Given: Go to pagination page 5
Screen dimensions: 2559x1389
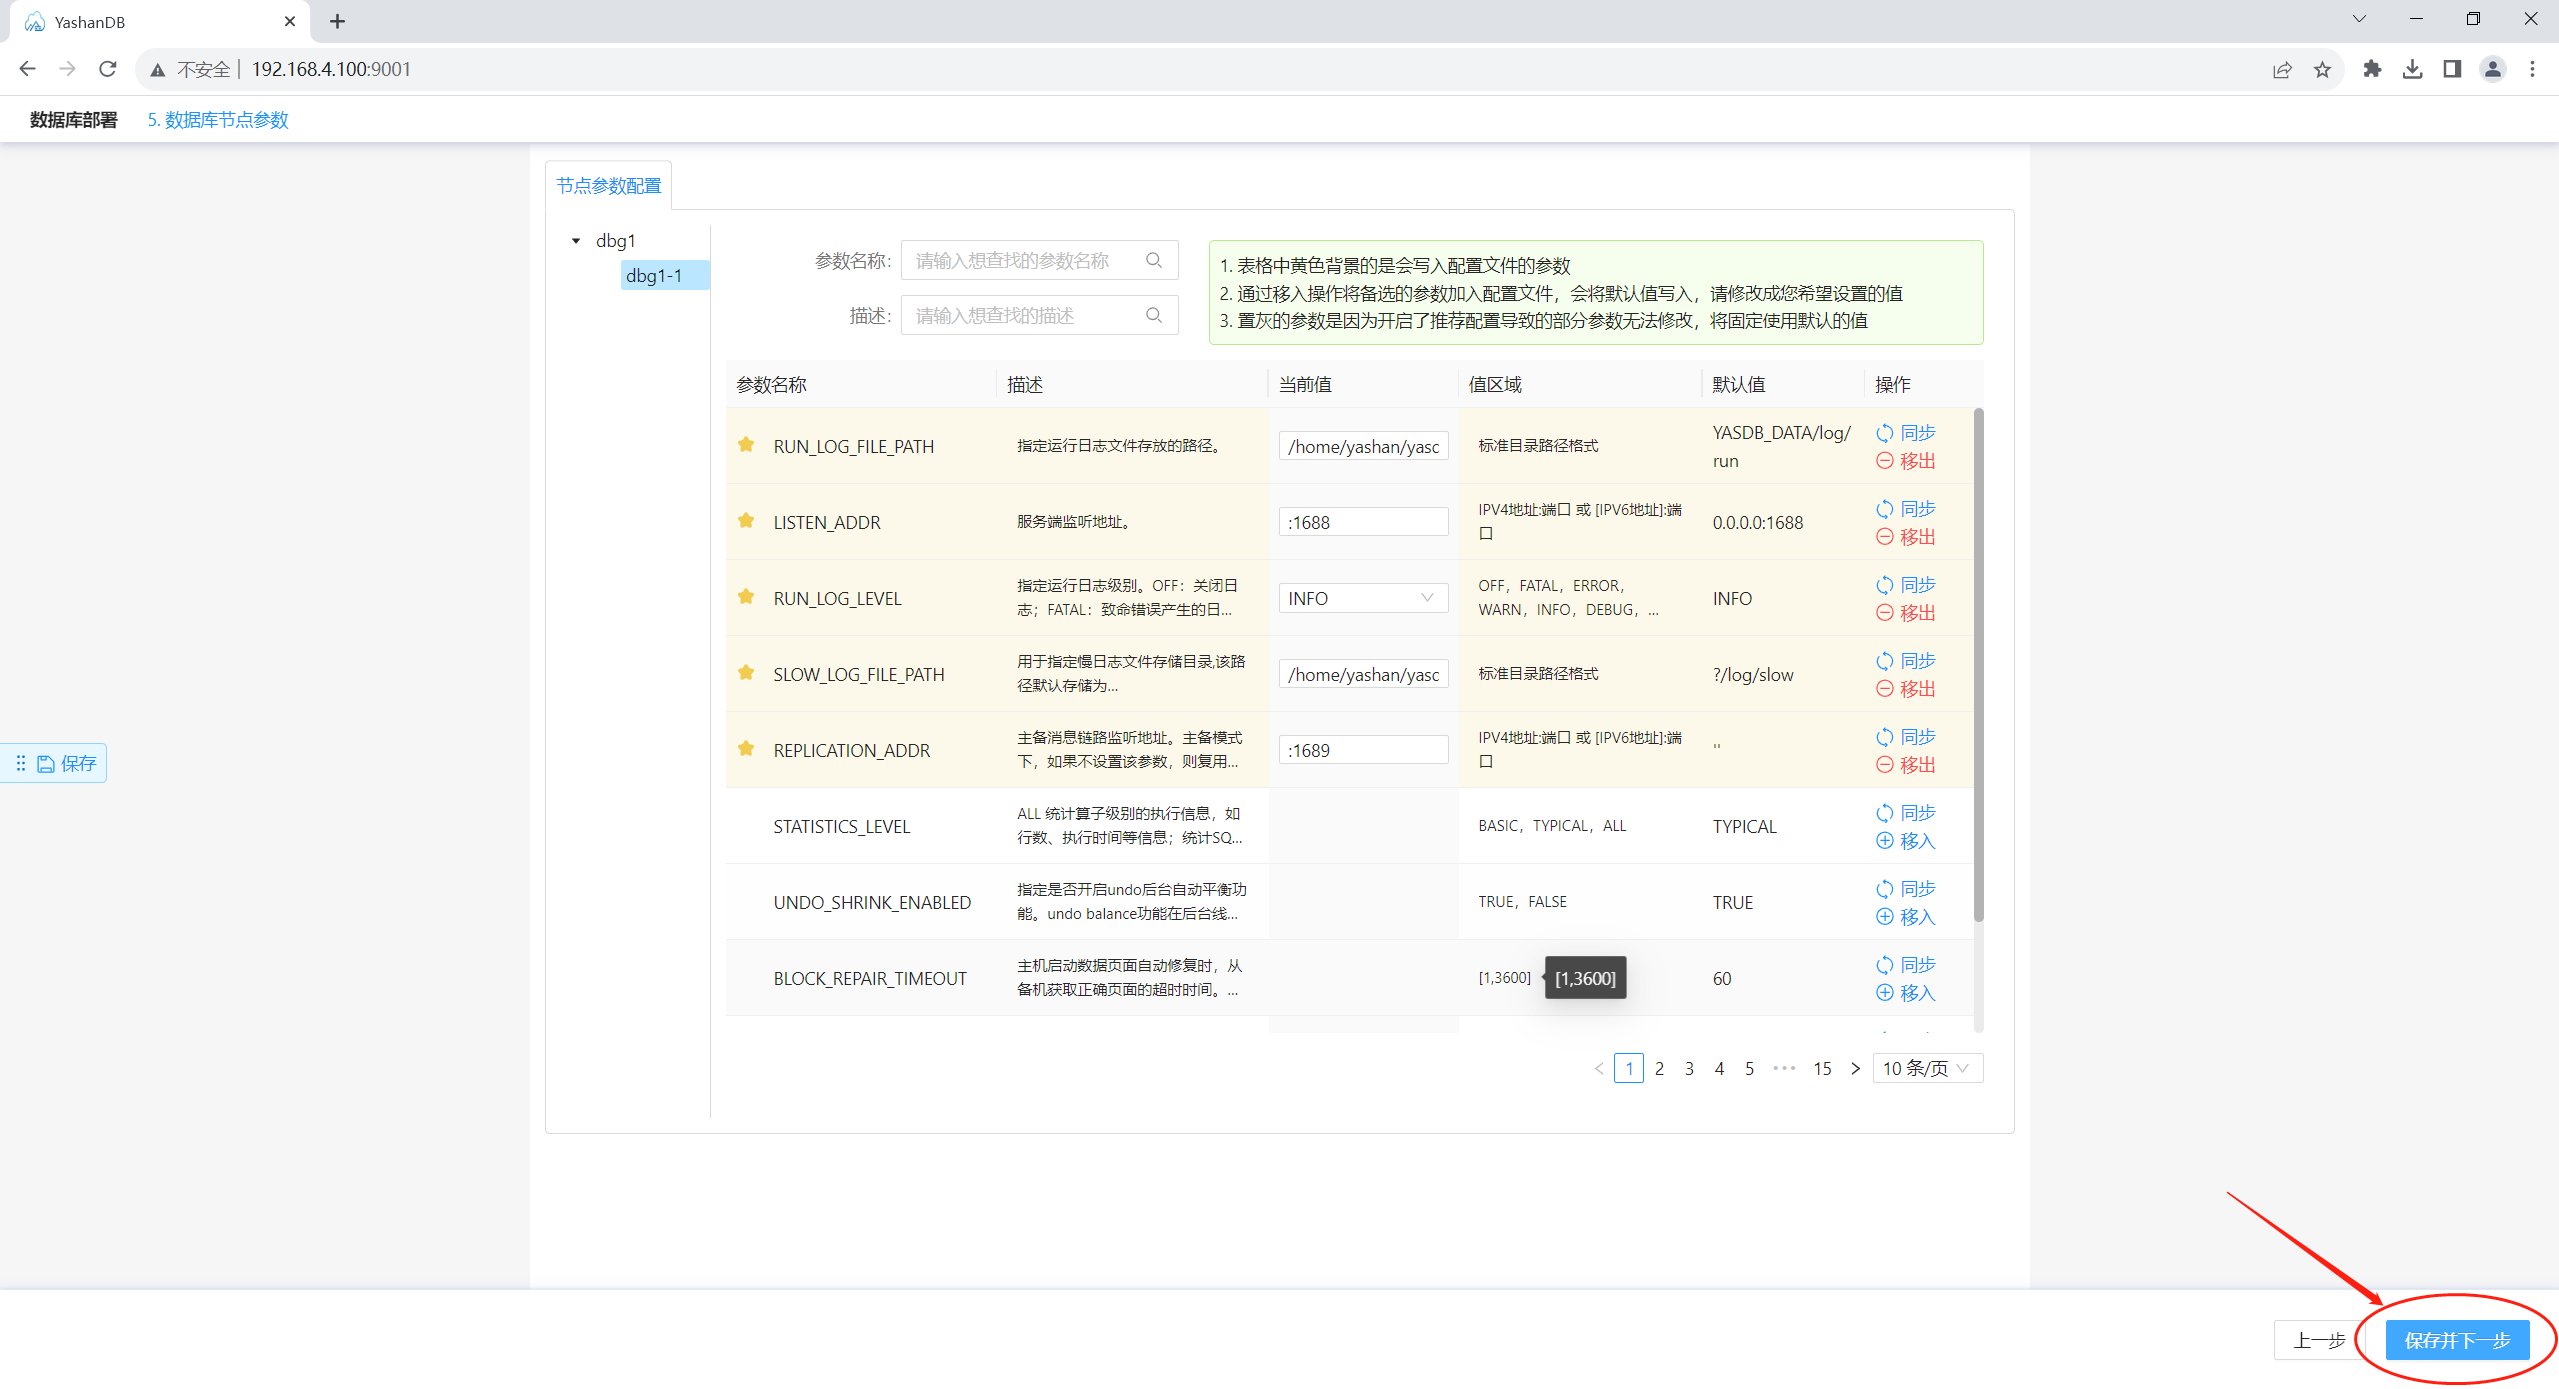Looking at the screenshot, I should tap(1749, 1068).
